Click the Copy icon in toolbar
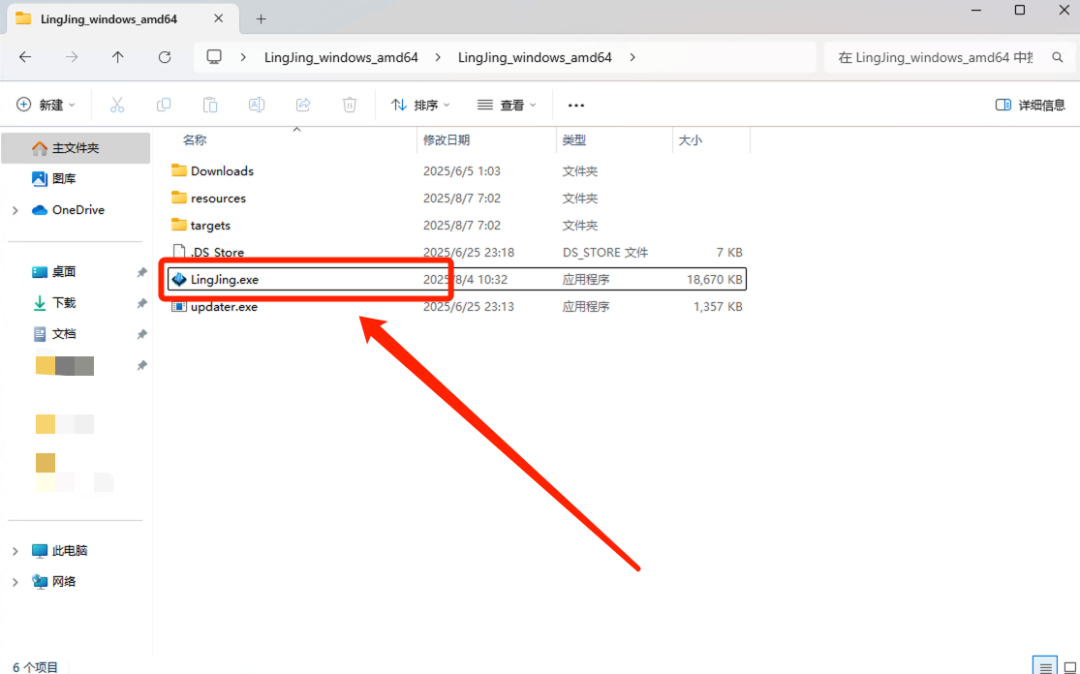The image size is (1080, 674). tap(163, 105)
